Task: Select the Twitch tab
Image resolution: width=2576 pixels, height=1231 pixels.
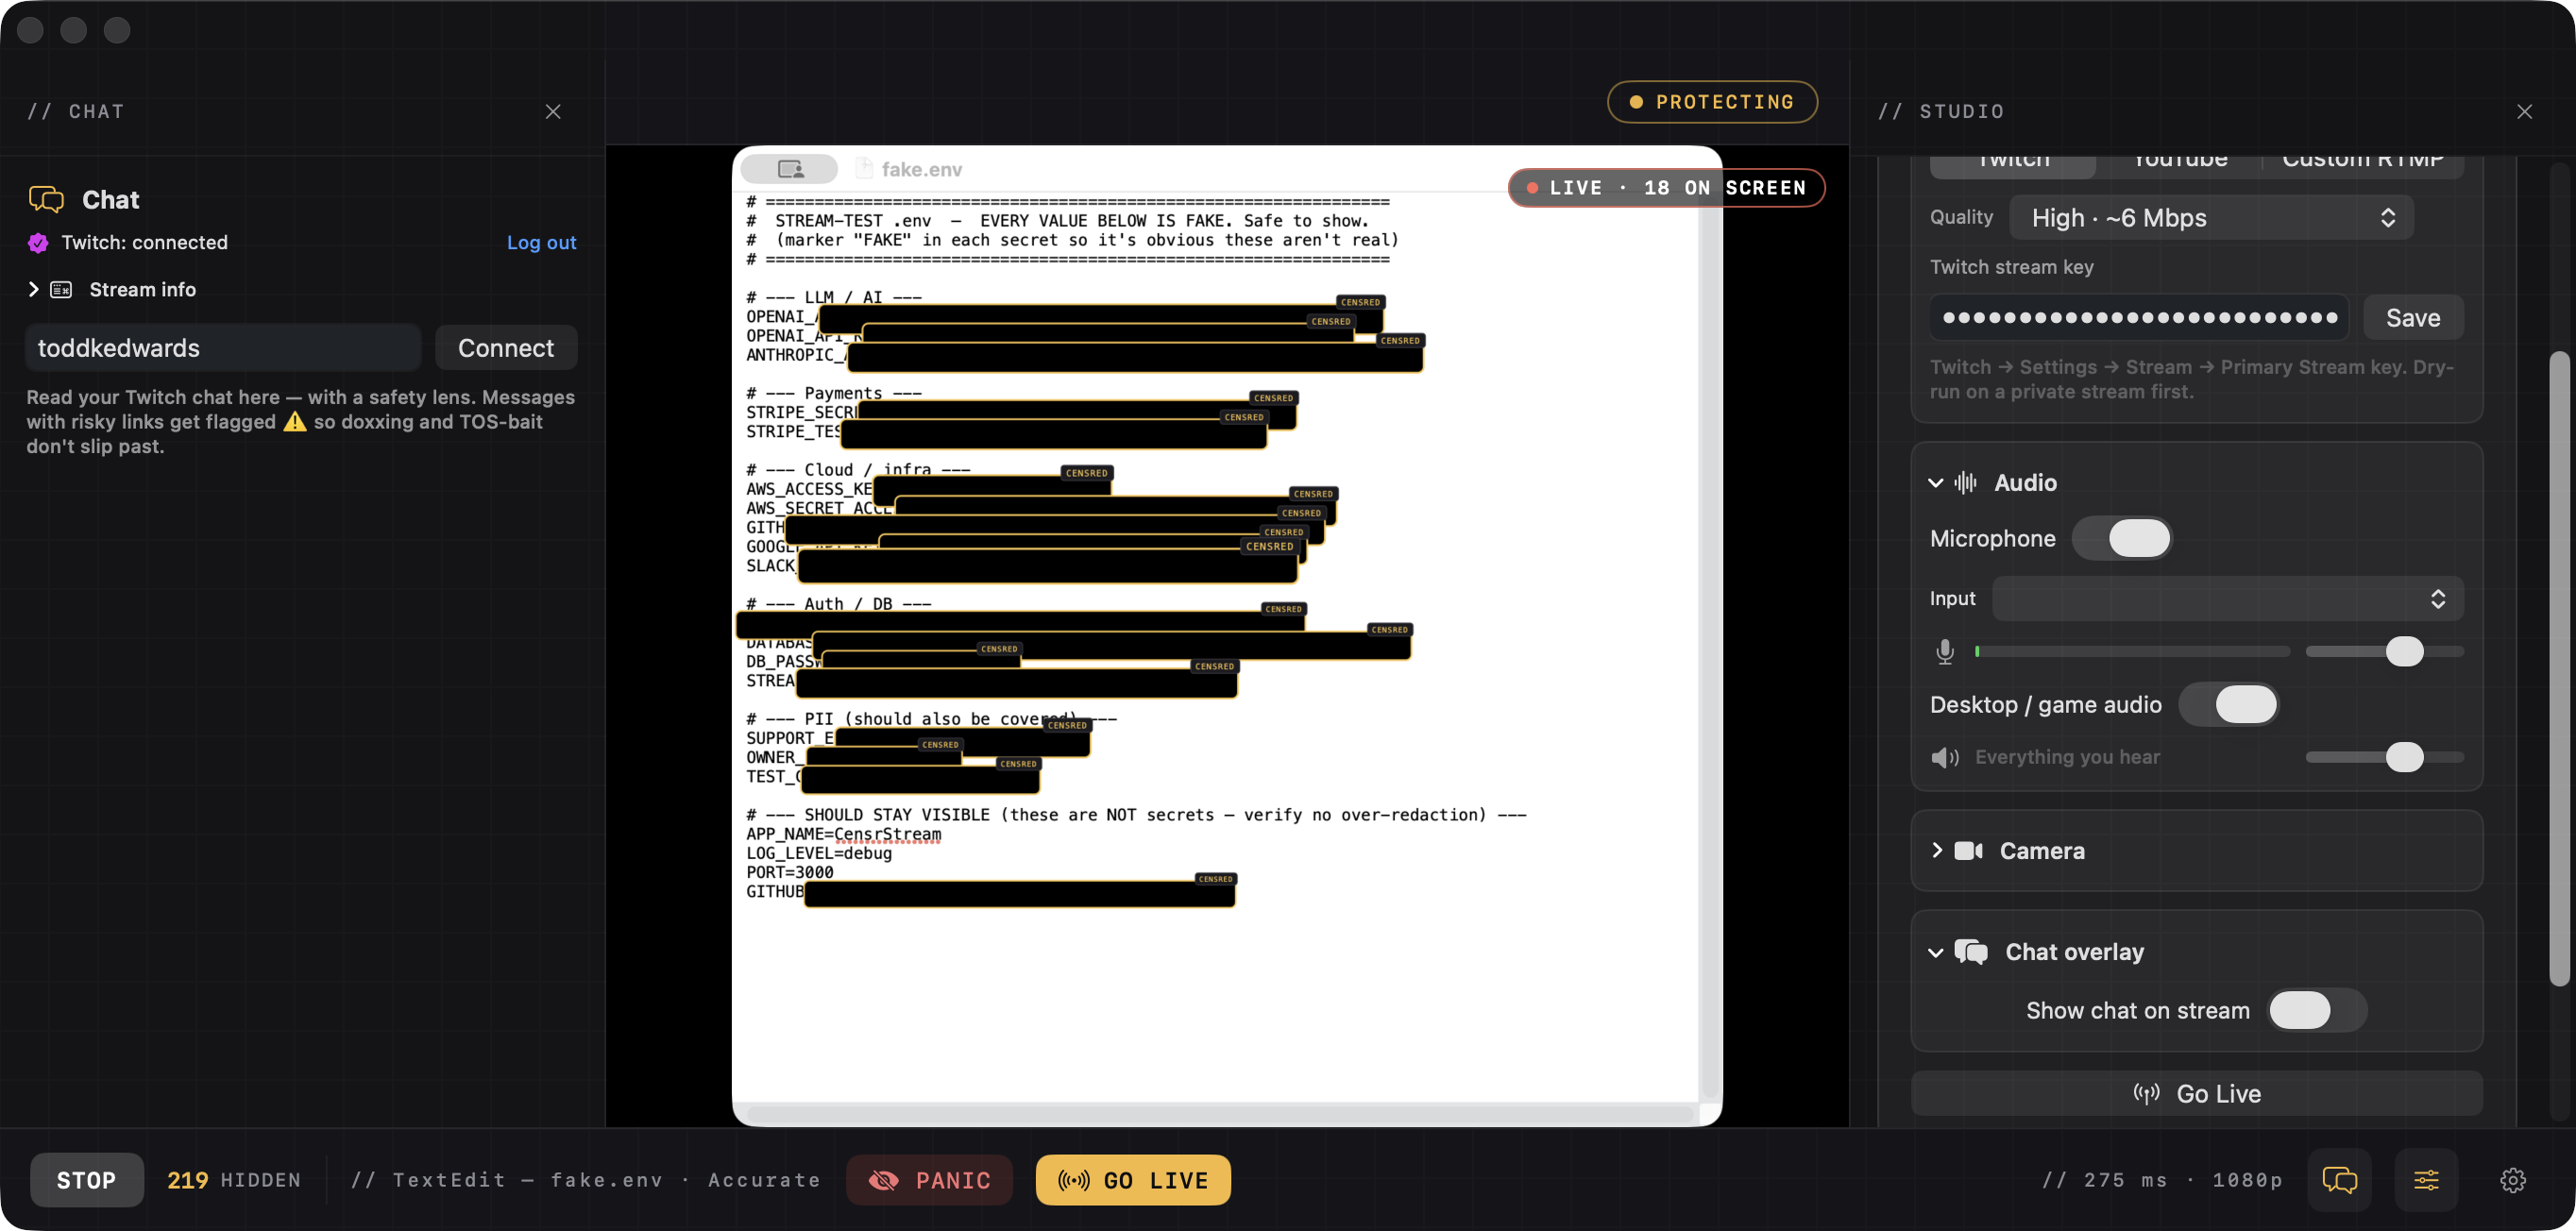Action: [2012, 165]
